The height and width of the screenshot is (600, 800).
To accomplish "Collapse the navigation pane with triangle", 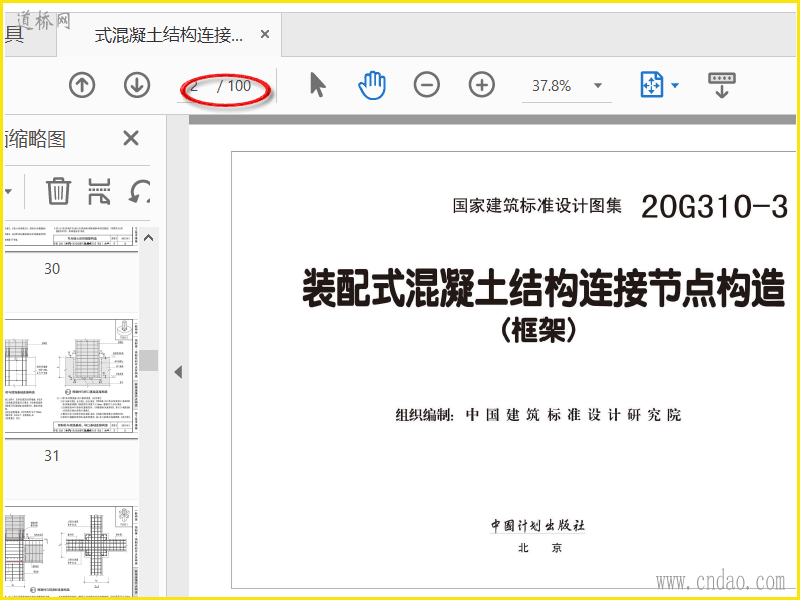I will tap(178, 372).
